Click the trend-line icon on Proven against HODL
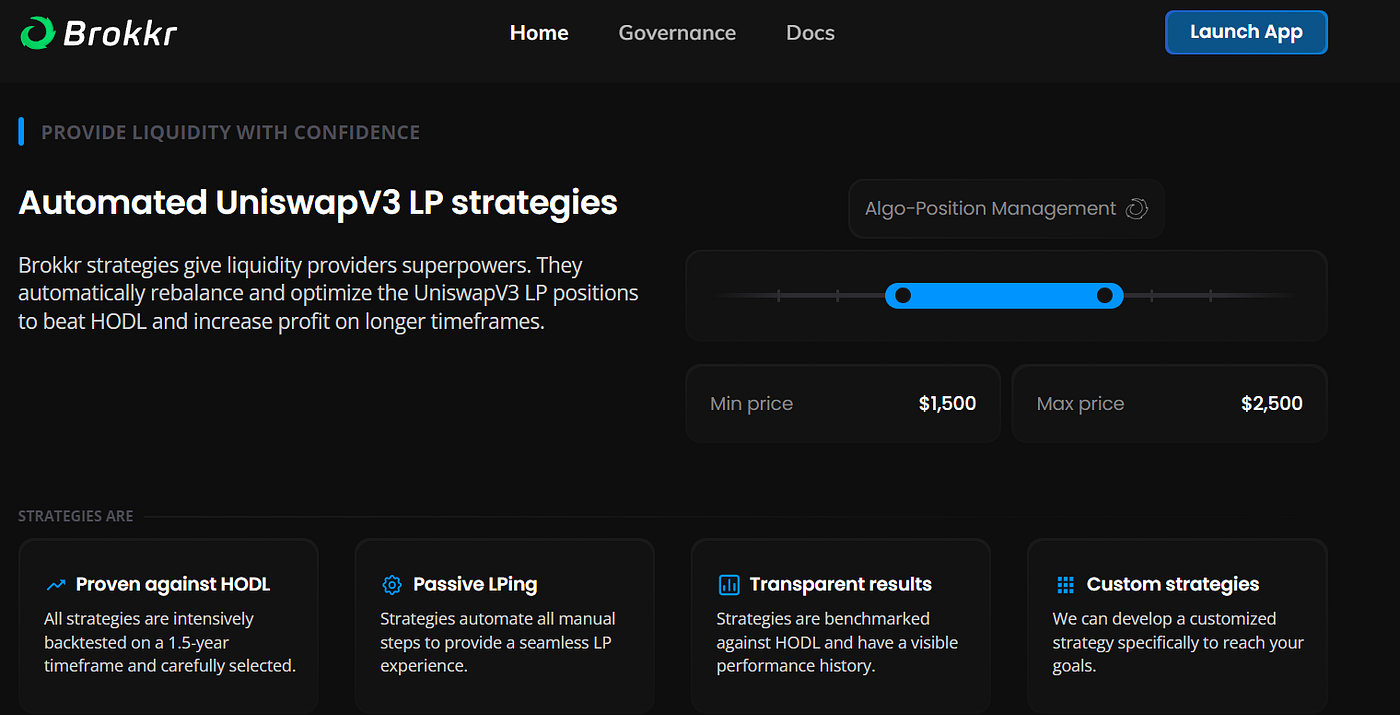The image size is (1400, 715). 56,585
